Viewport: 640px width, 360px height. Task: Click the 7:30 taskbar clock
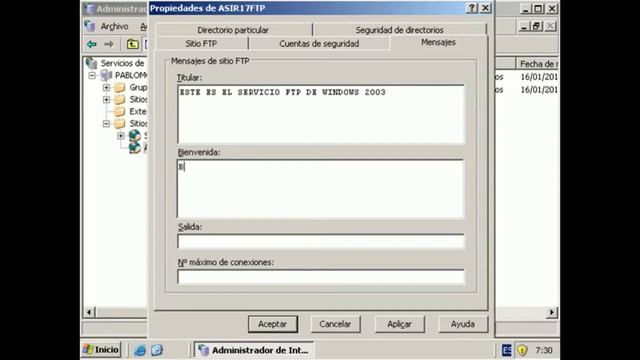(544, 350)
